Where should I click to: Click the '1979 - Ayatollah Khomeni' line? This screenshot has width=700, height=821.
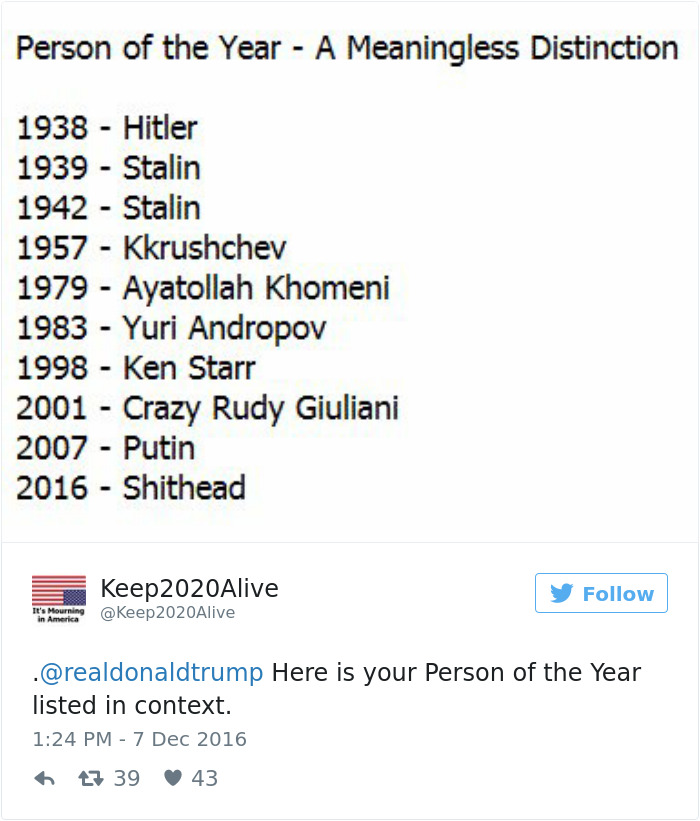(x=203, y=288)
